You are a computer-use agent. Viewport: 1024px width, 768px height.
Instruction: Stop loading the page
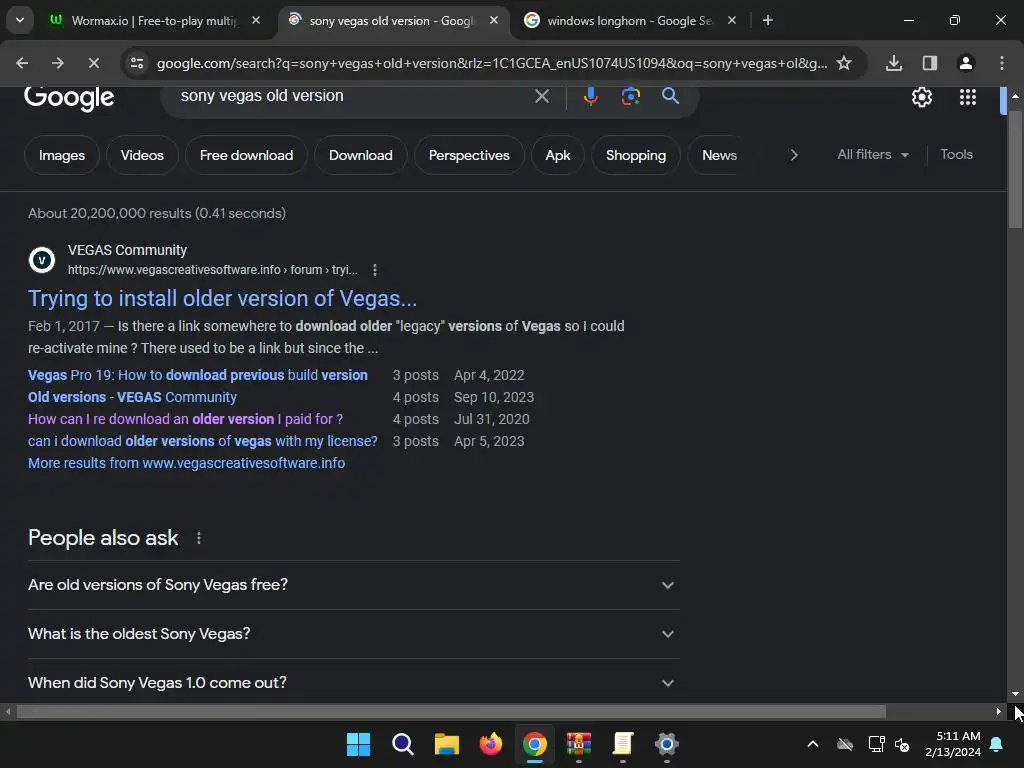(x=93, y=63)
